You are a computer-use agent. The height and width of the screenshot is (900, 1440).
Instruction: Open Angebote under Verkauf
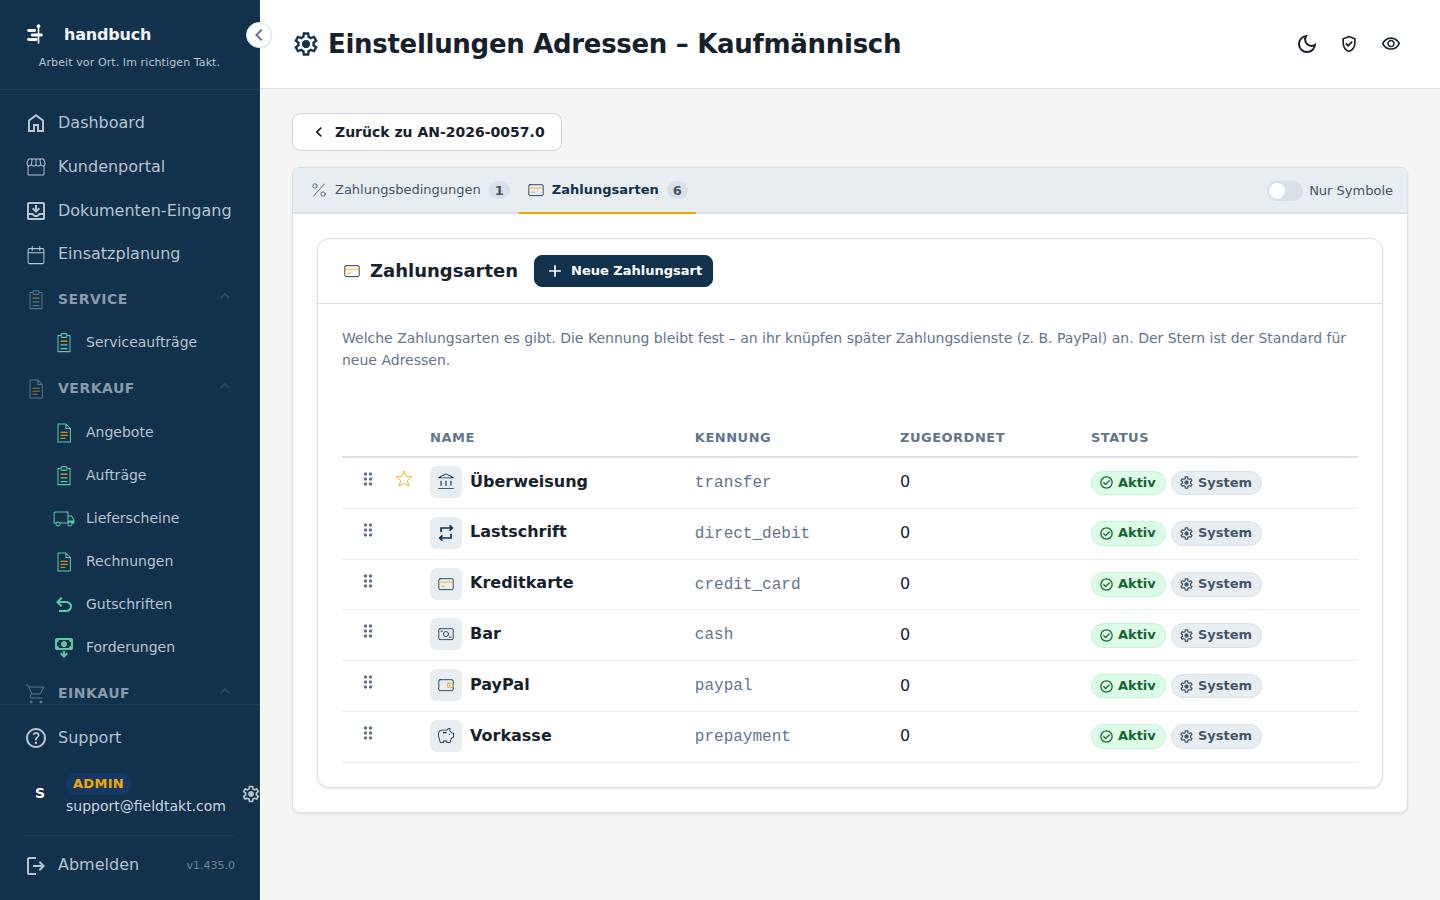(x=142, y=432)
